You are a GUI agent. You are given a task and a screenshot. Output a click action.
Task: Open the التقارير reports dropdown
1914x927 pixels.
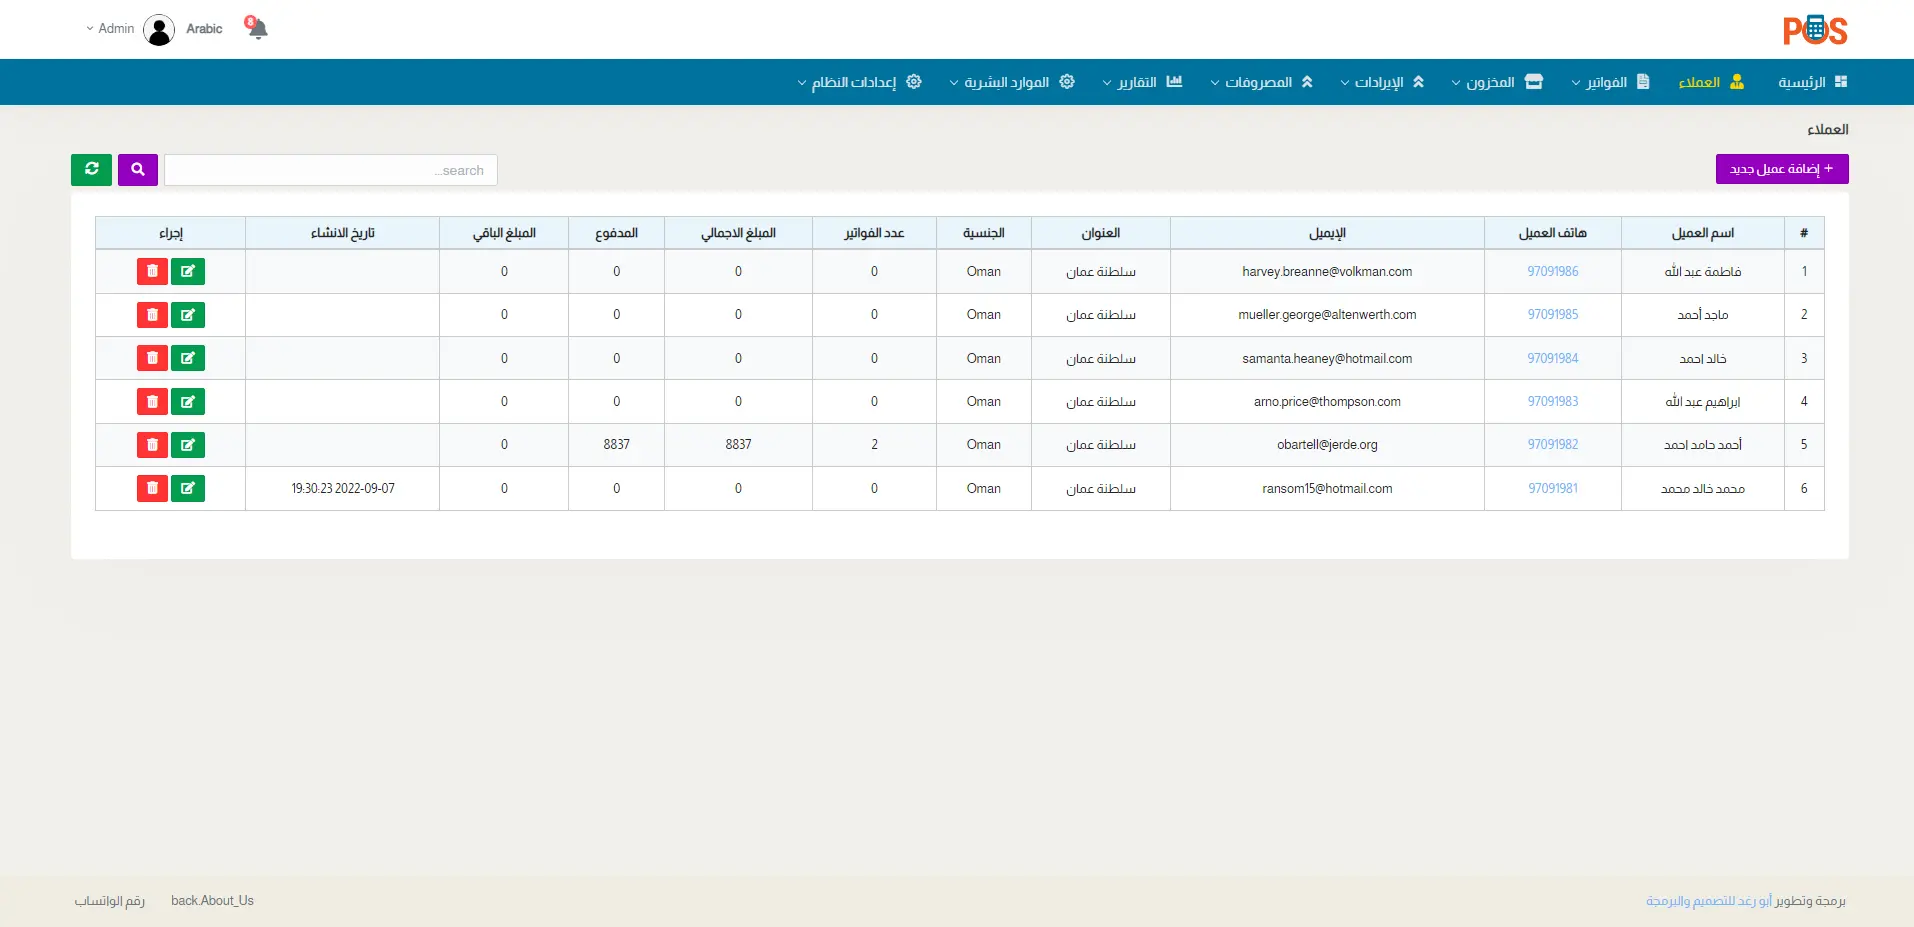coord(1142,82)
